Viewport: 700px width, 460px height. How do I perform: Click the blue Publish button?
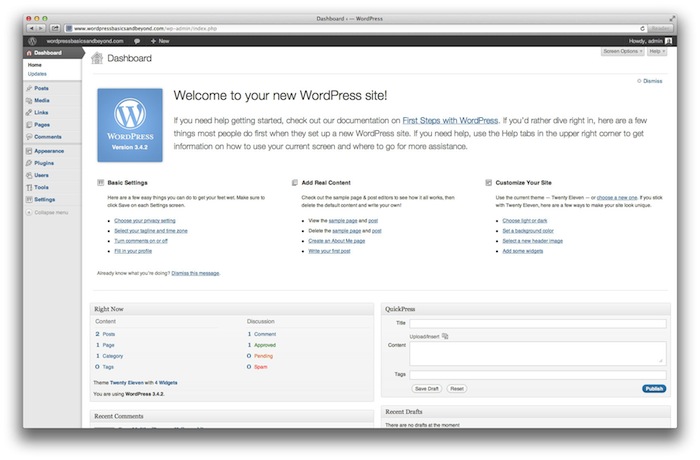tap(654, 389)
